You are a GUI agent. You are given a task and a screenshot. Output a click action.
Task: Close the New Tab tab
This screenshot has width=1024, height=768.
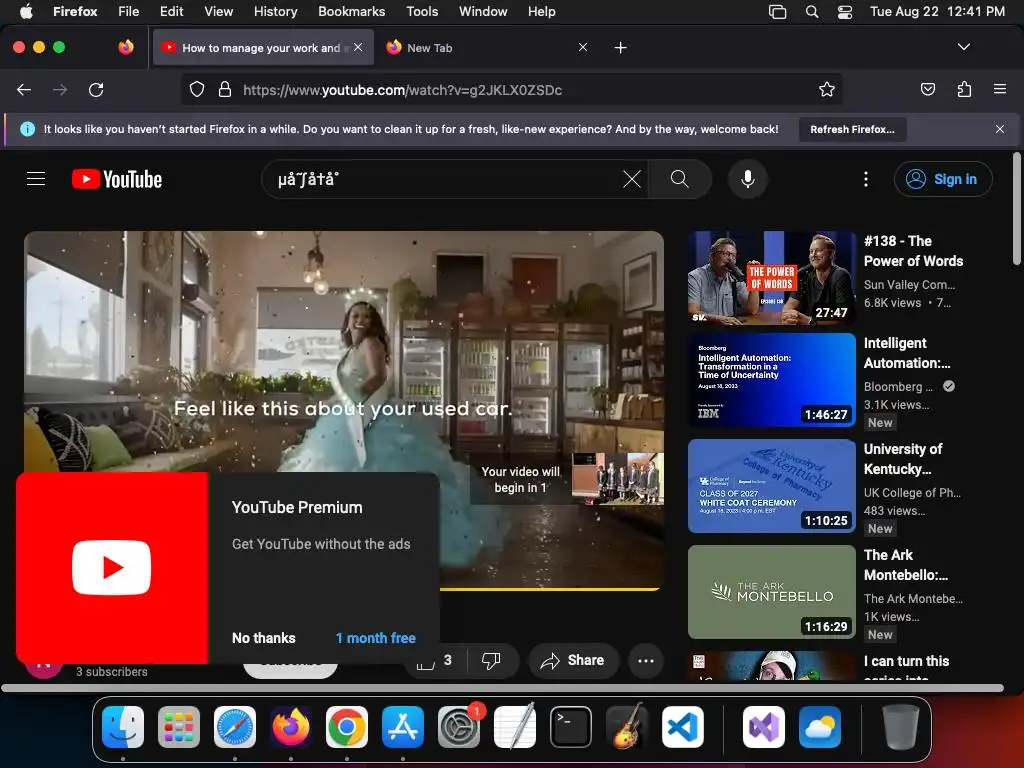(583, 47)
